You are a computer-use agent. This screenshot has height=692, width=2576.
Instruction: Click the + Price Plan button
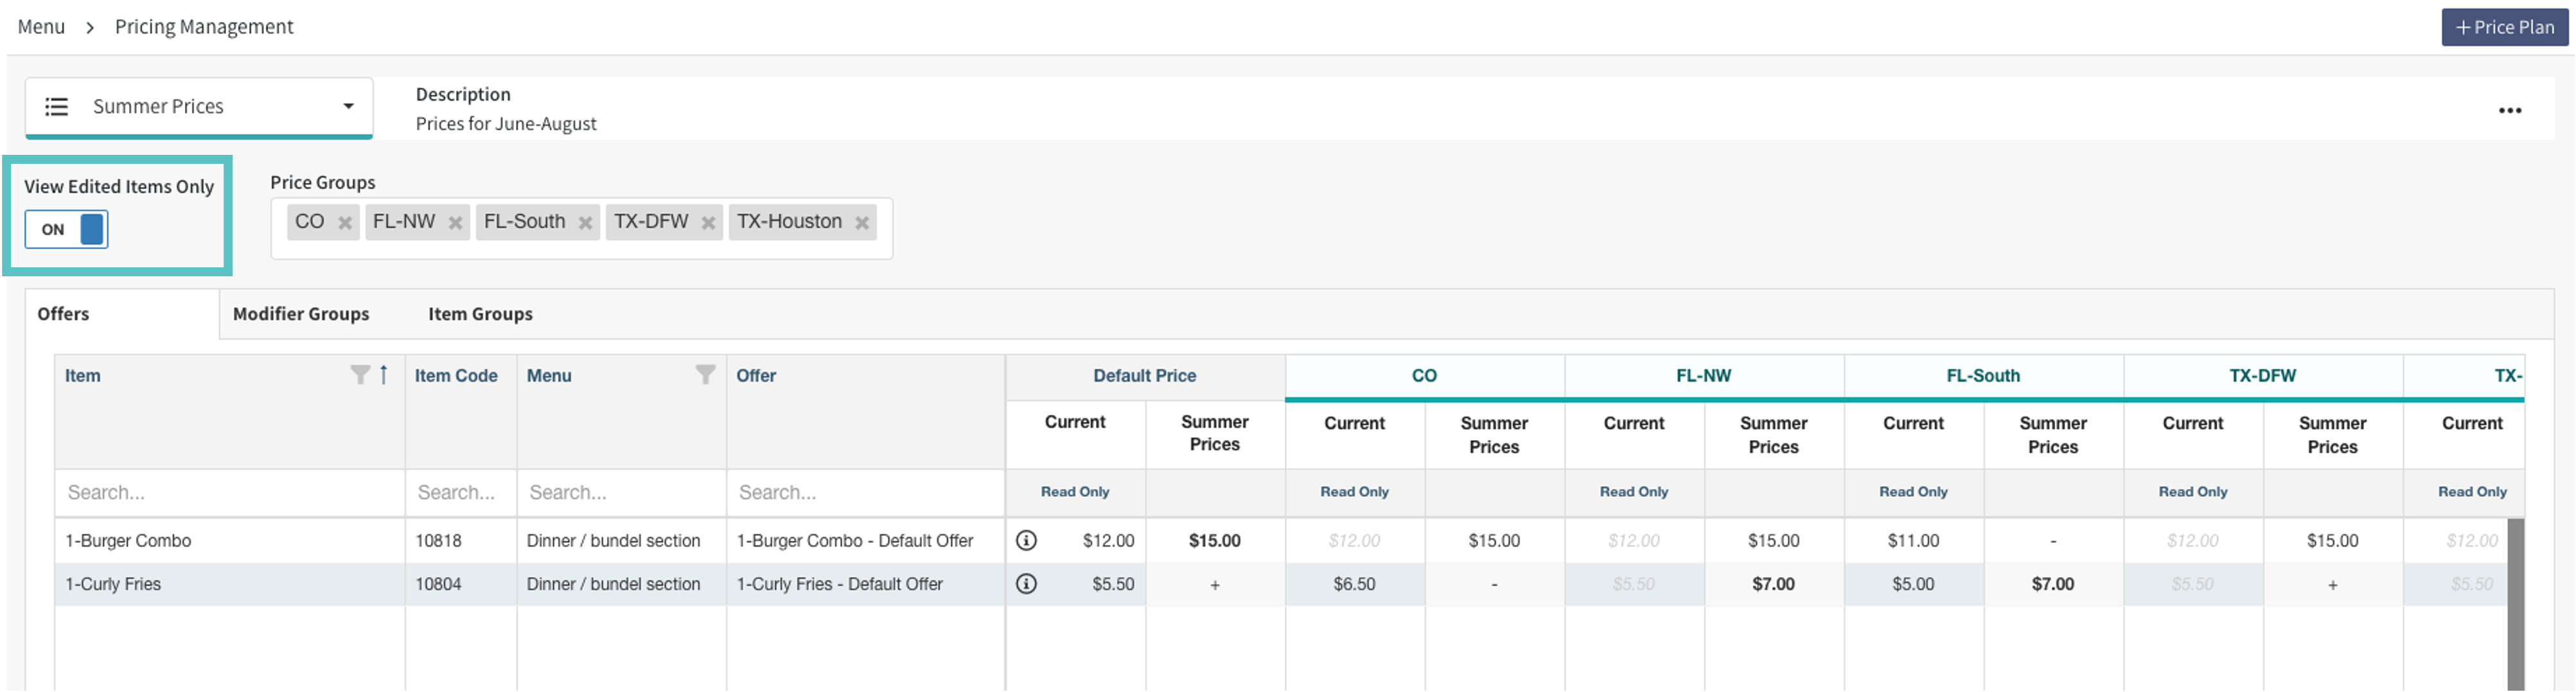pyautogui.click(x=2504, y=27)
